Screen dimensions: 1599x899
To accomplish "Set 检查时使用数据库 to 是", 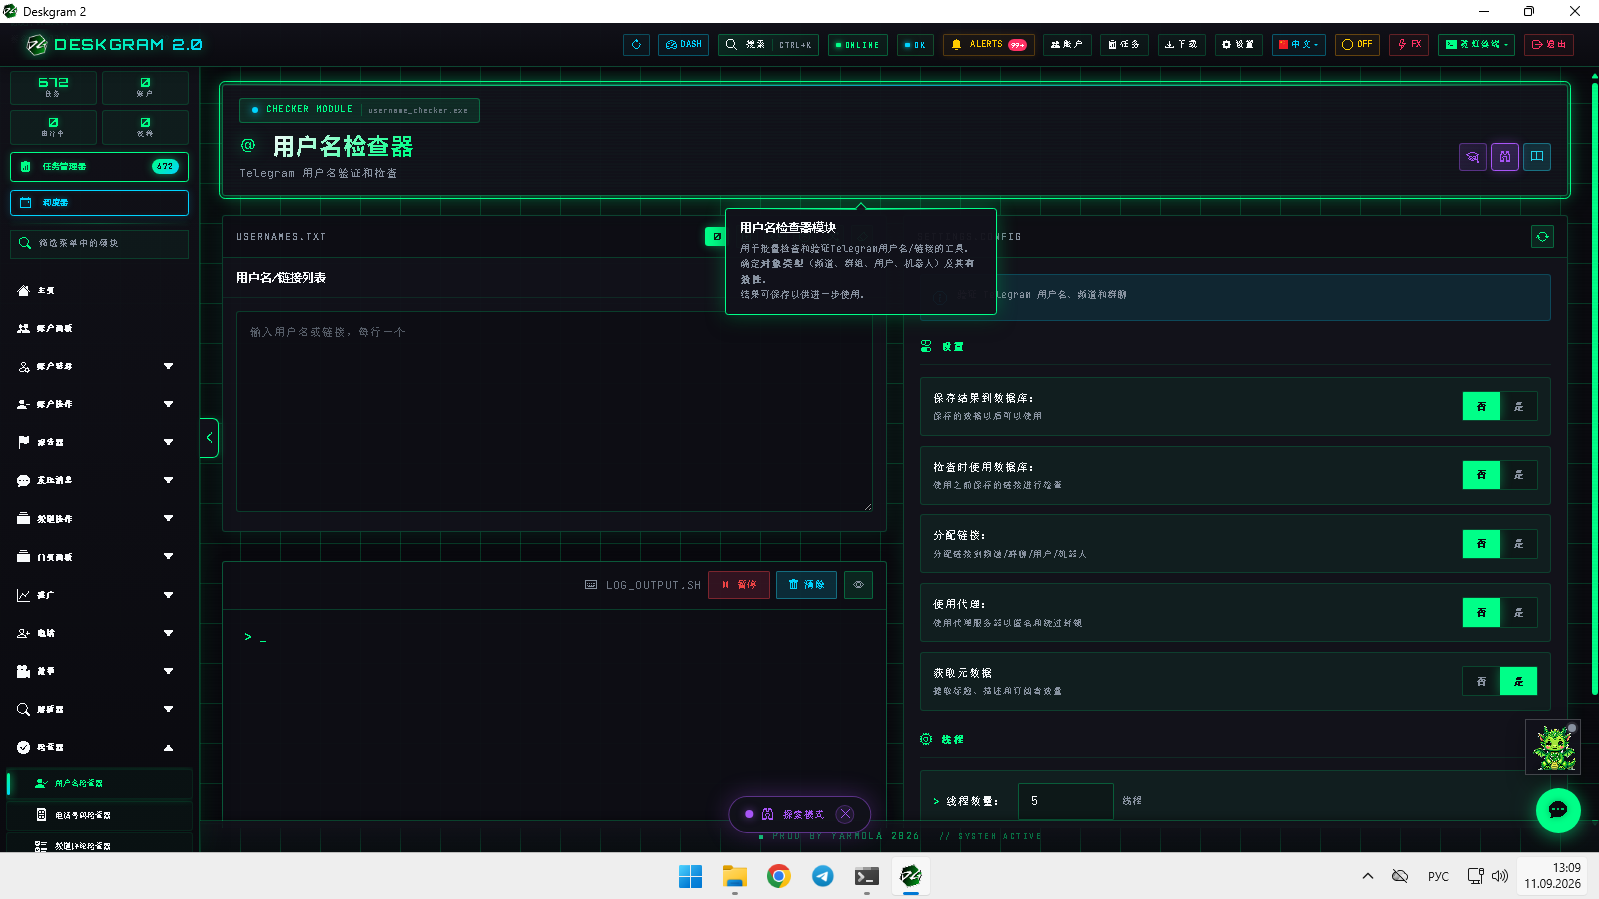I will (1518, 475).
